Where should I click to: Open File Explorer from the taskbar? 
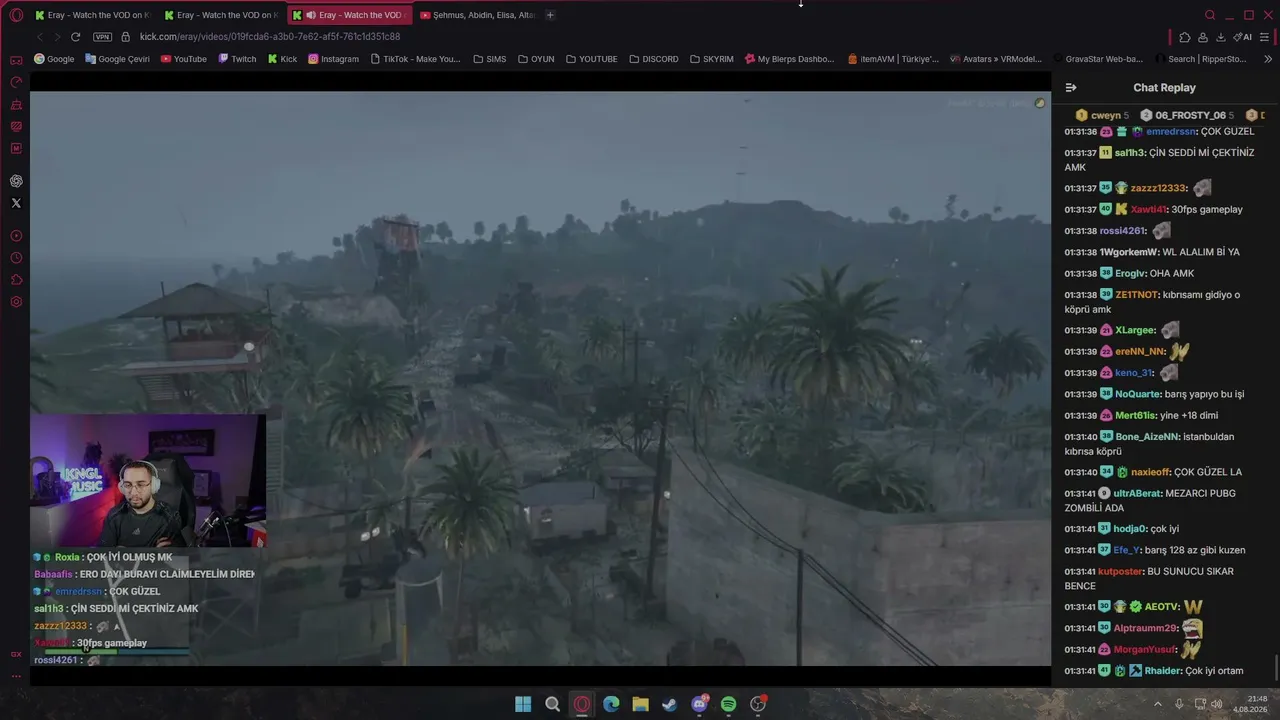point(640,704)
